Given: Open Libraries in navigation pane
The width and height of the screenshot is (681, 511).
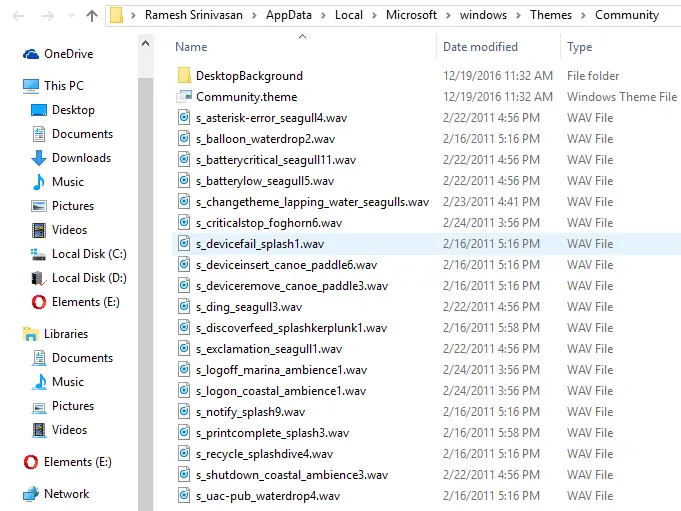Looking at the screenshot, I should click(66, 334).
